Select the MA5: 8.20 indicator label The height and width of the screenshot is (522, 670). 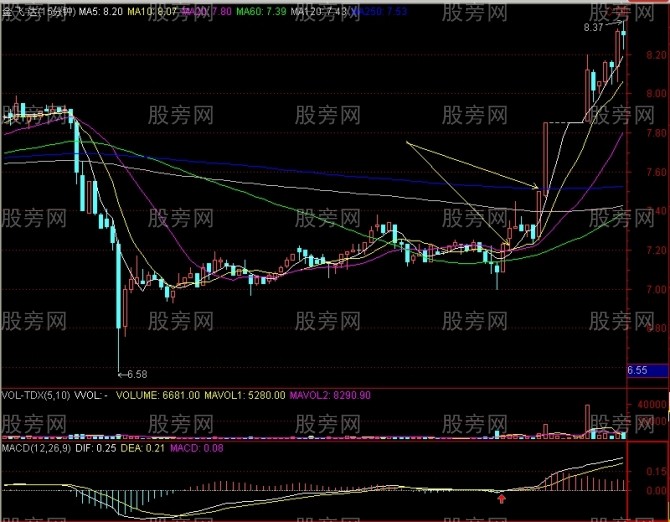[101, 12]
